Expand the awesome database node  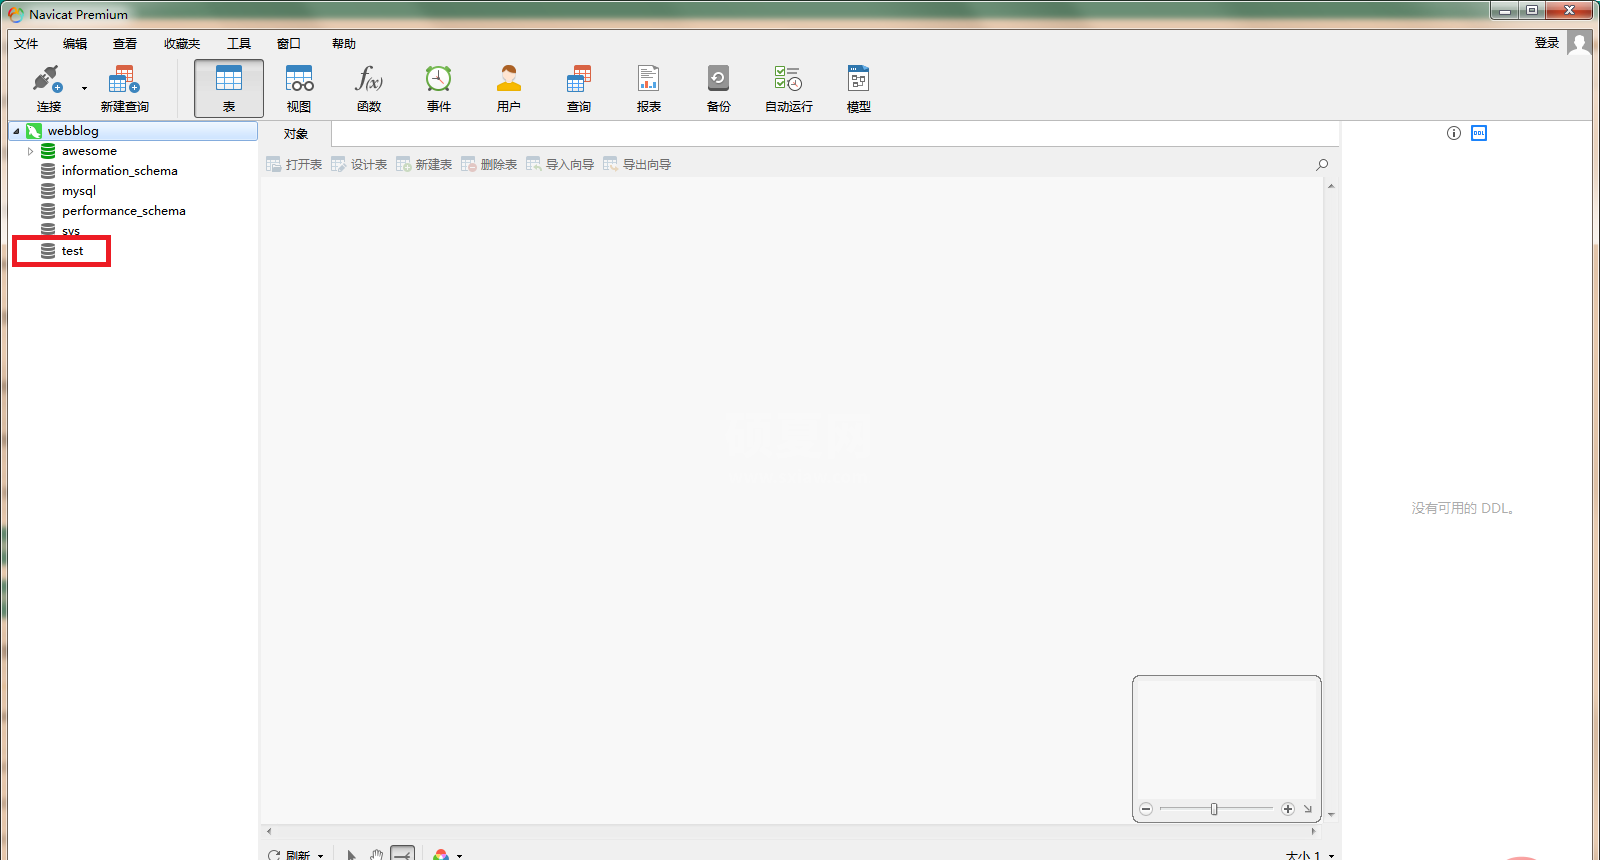click(30, 151)
